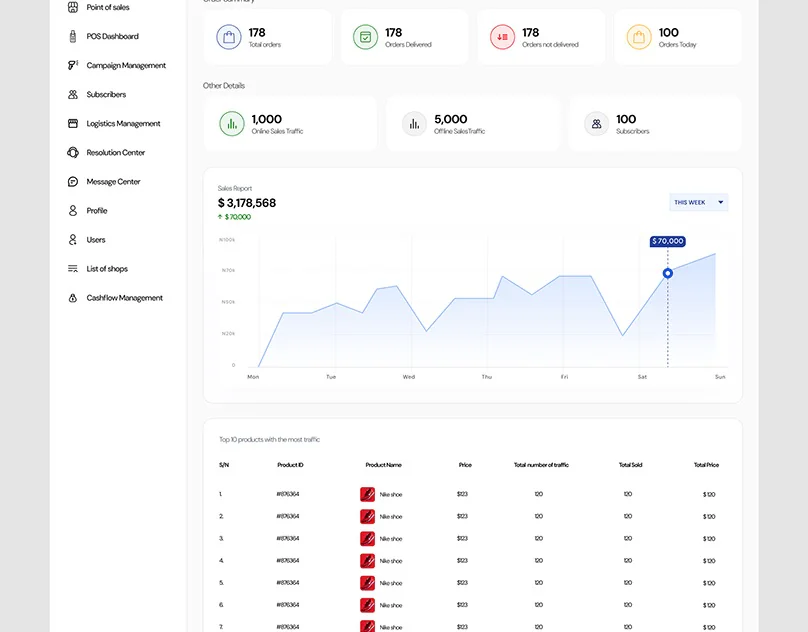
Task: Select List of shops label
Action: pos(107,269)
